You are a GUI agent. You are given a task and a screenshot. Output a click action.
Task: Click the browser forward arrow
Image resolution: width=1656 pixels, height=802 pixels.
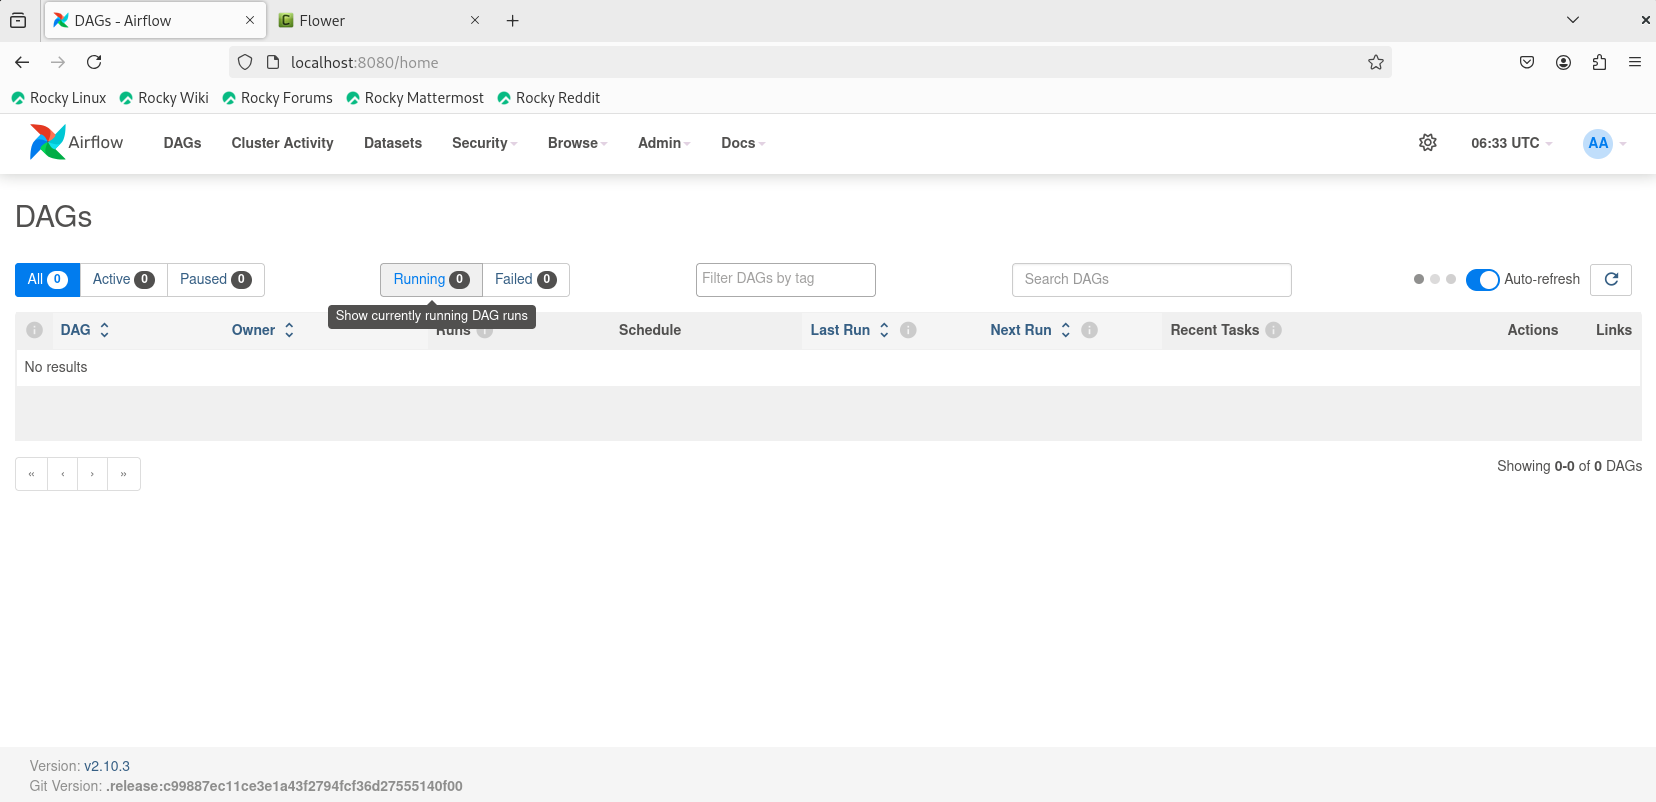58,62
